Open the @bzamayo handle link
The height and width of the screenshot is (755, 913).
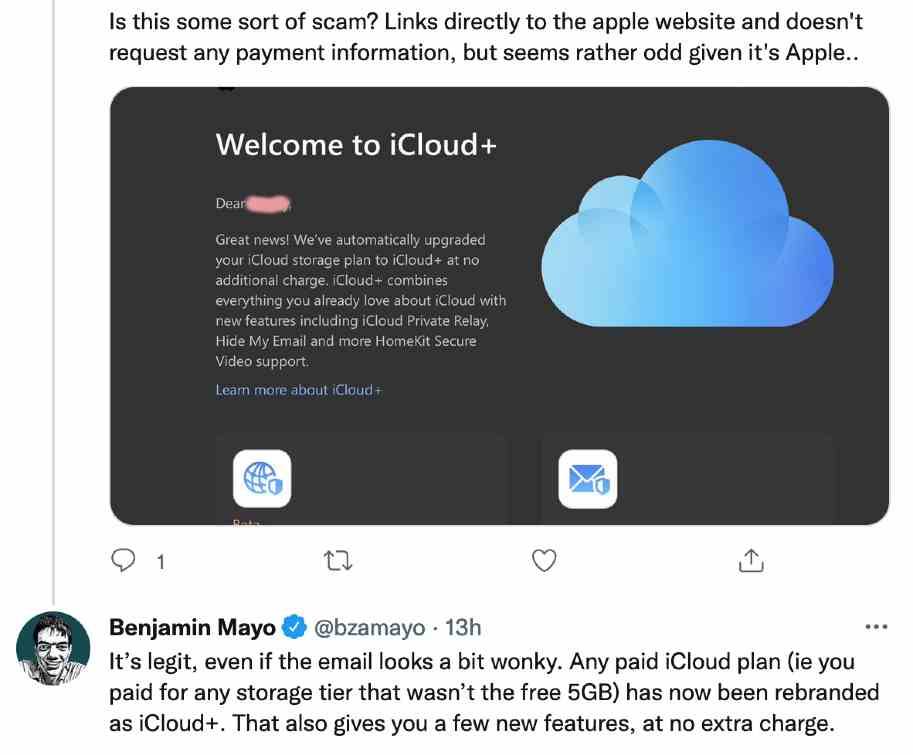click(x=369, y=628)
